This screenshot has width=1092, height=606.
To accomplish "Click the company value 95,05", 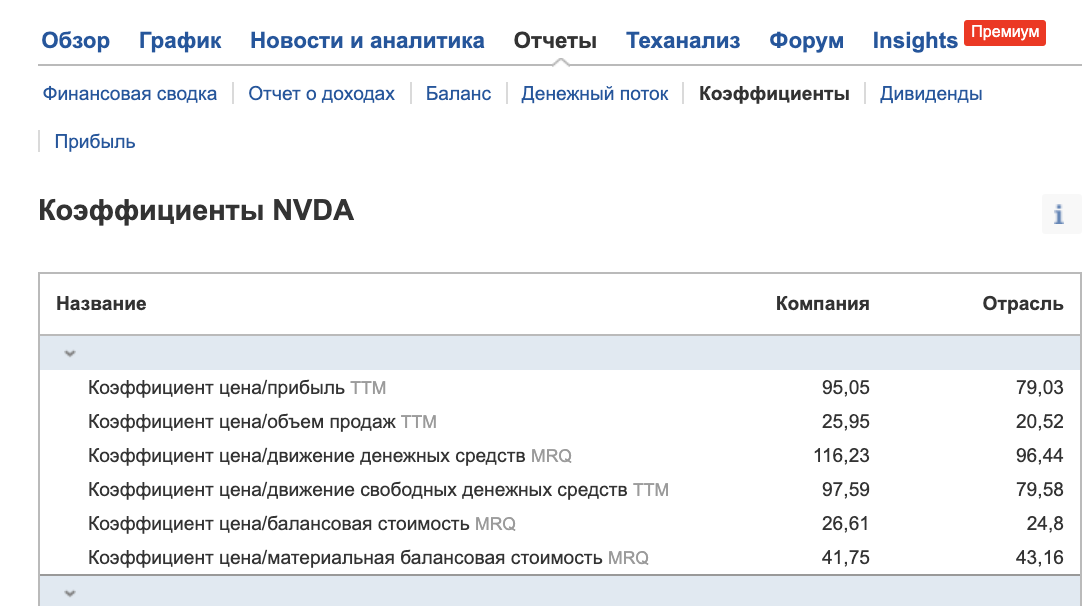I will coord(845,388).
